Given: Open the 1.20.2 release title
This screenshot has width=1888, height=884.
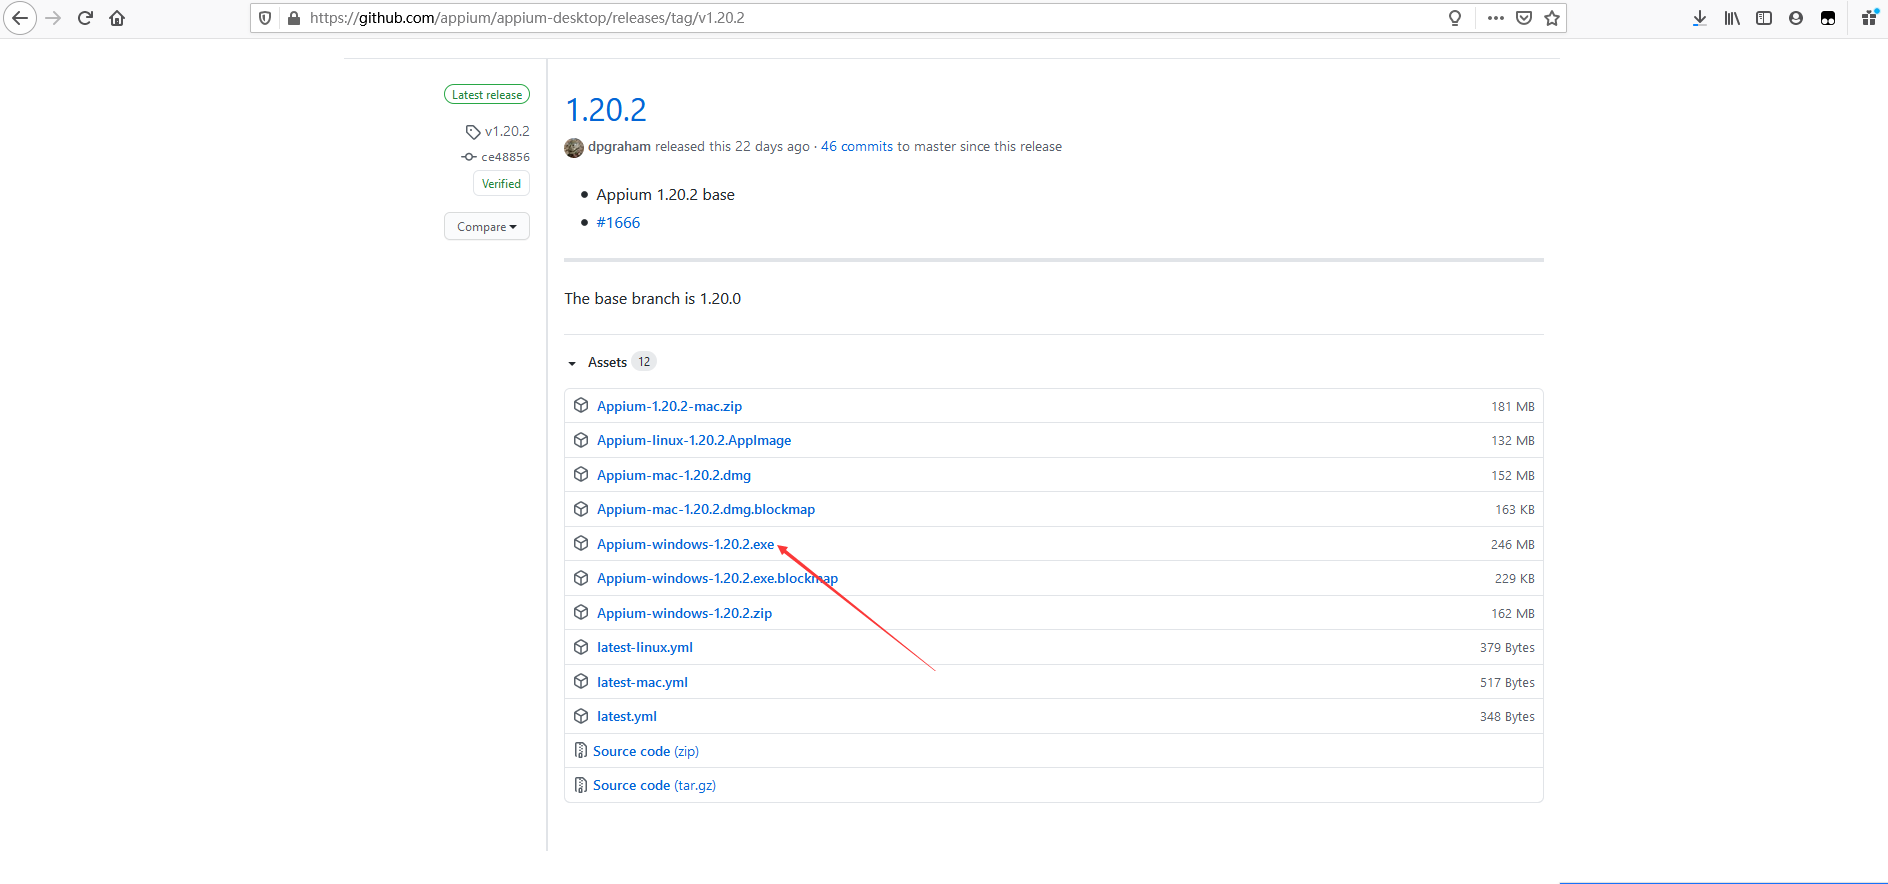Looking at the screenshot, I should tap(606, 109).
